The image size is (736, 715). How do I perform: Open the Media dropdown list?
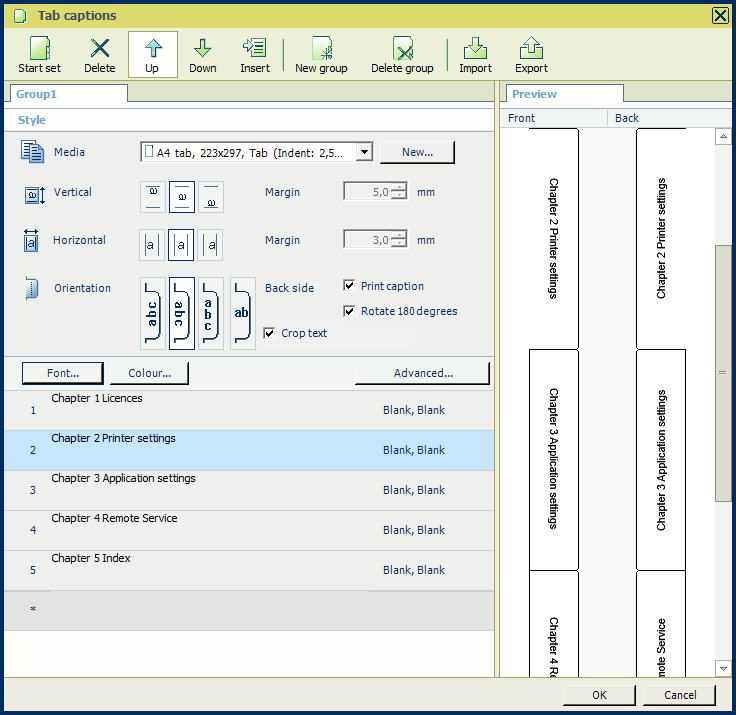364,152
